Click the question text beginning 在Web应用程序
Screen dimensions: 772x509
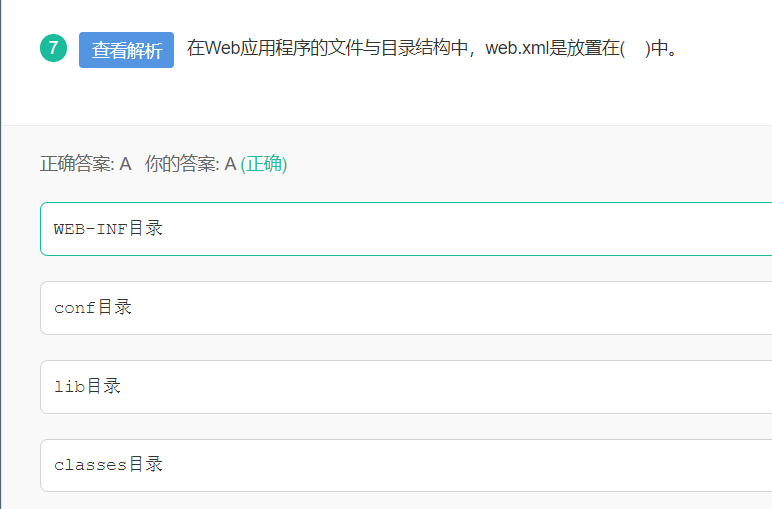tap(433, 48)
